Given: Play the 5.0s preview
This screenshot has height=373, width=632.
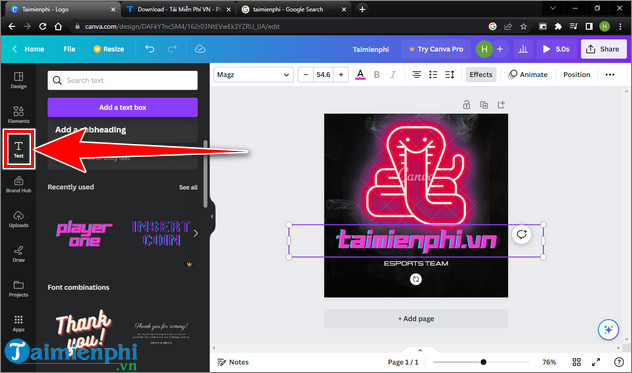Looking at the screenshot, I should tap(556, 49).
